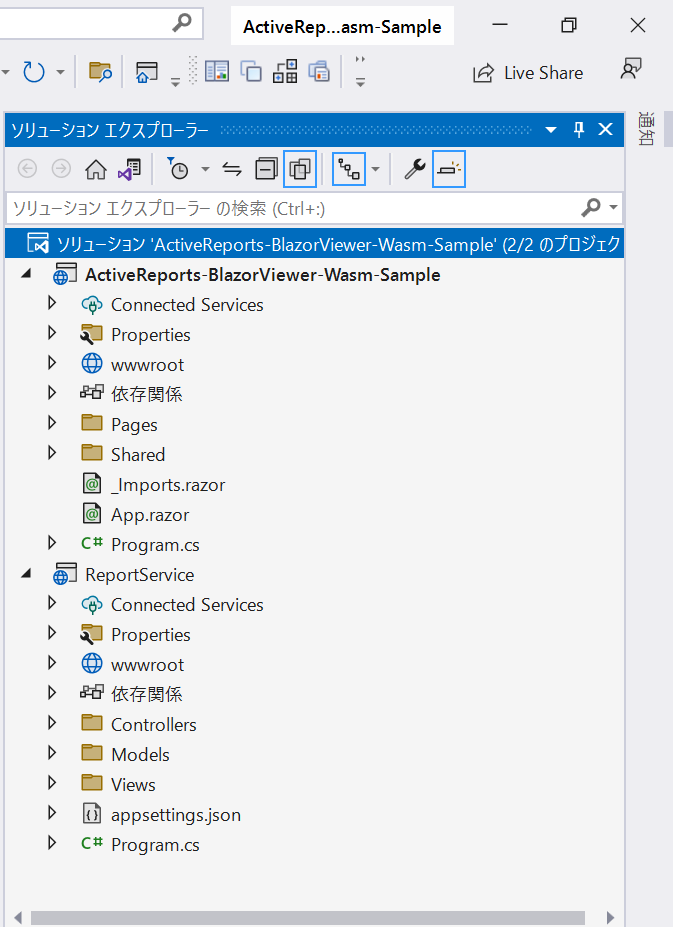
Task: Click the Find in Files folder icon
Action: click(101, 72)
